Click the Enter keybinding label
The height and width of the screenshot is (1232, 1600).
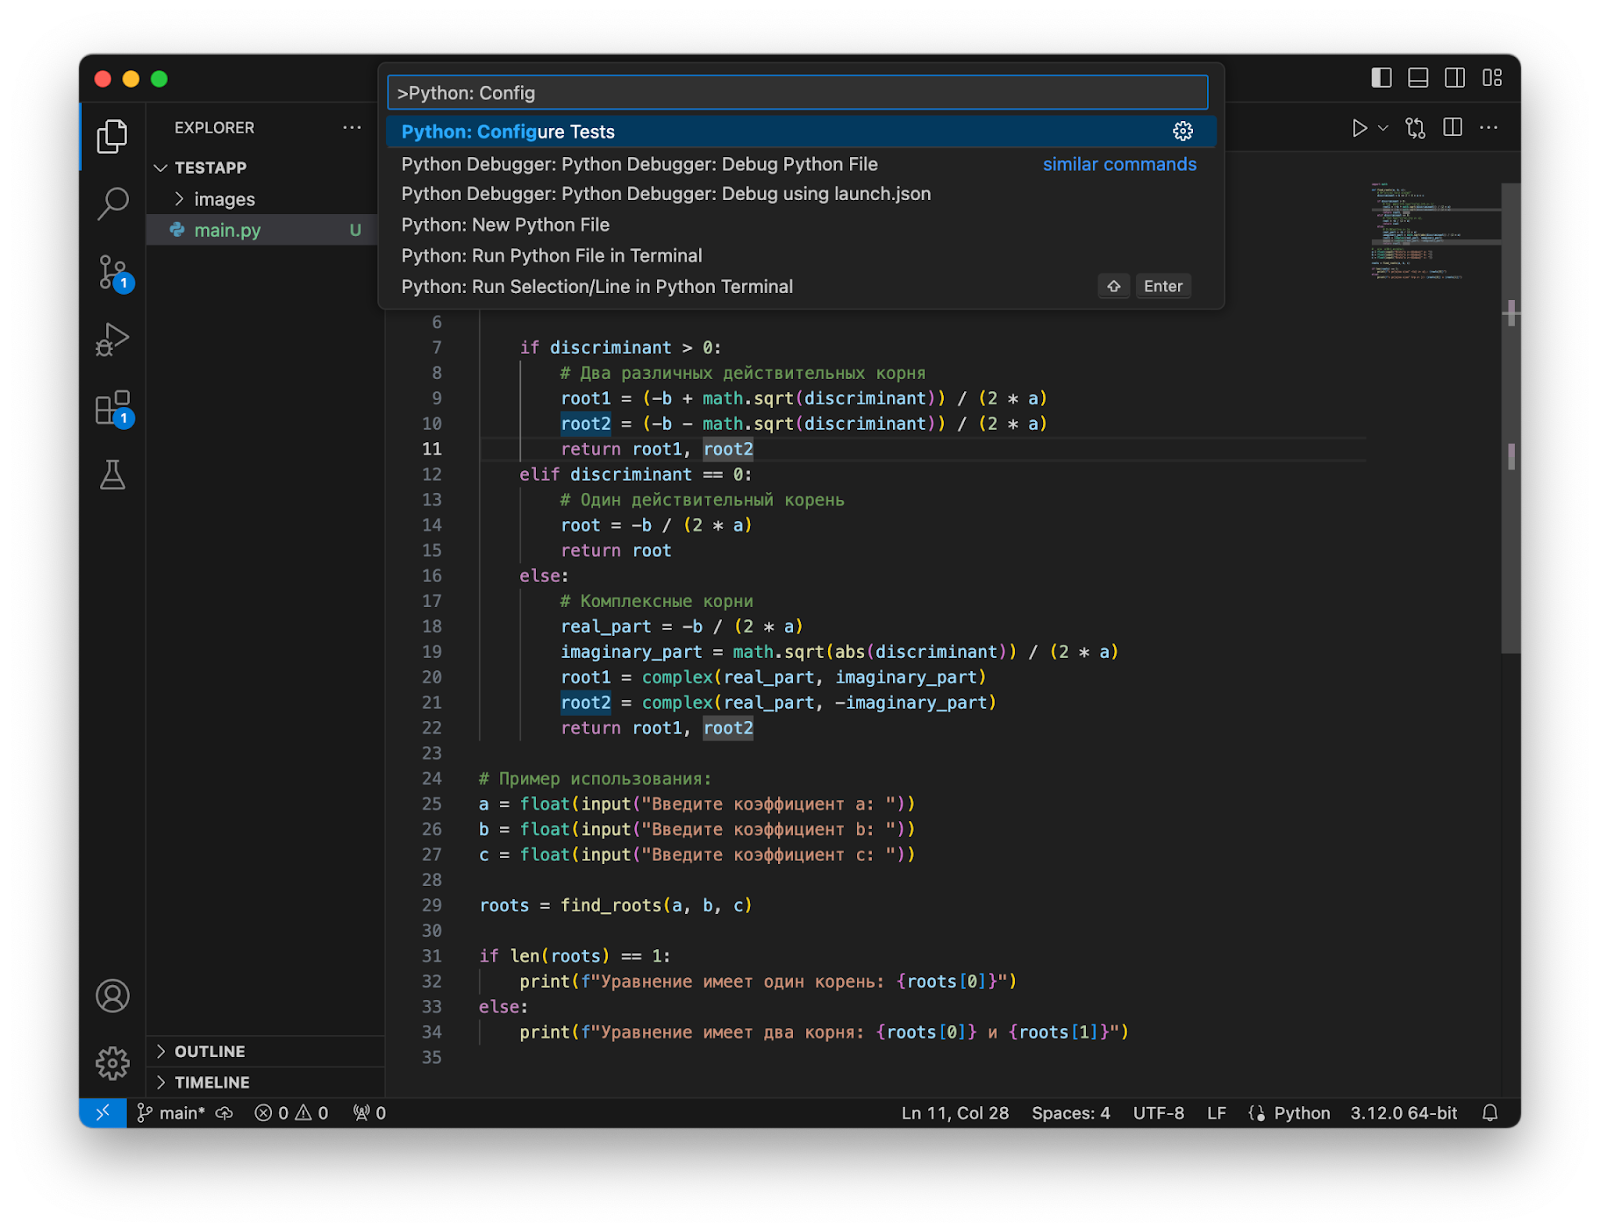point(1163,286)
